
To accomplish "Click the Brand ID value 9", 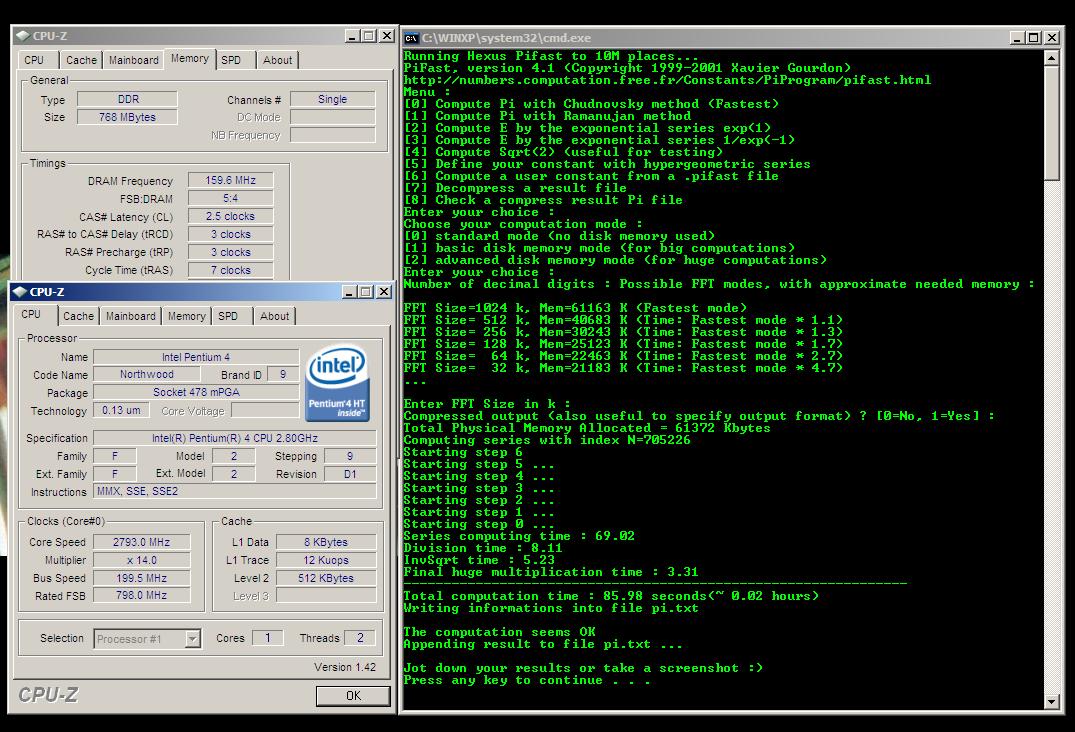I will 282,374.
